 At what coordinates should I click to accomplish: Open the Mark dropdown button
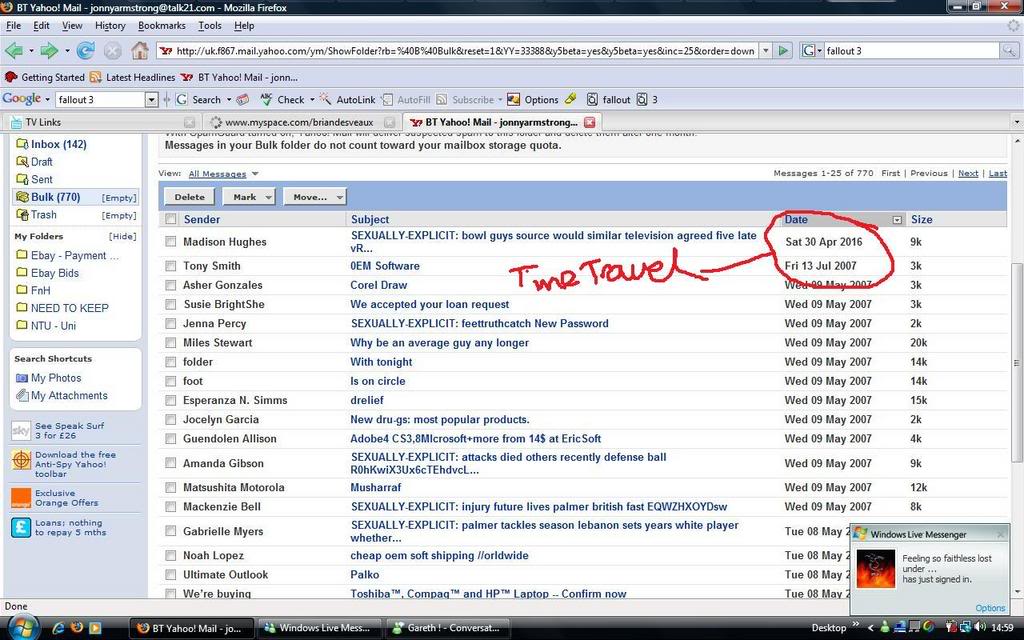(248, 197)
